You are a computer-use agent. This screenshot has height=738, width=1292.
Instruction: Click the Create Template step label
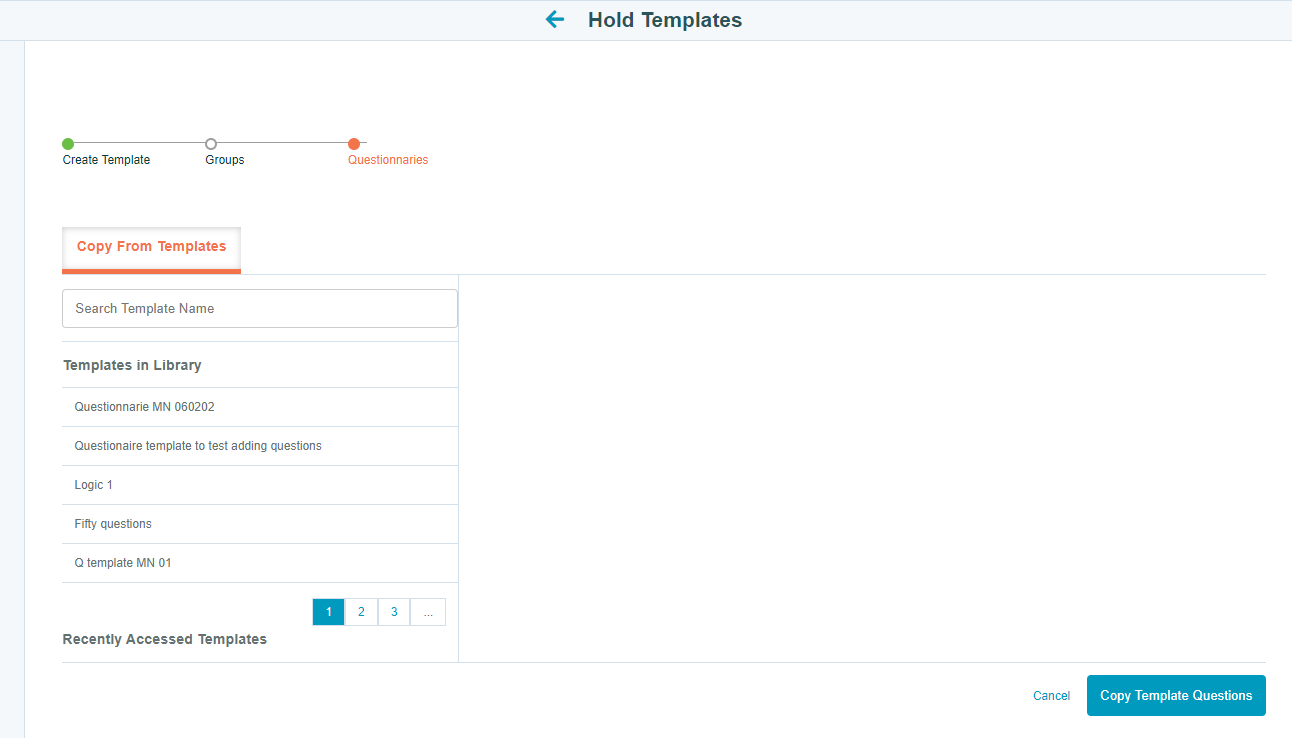106,160
